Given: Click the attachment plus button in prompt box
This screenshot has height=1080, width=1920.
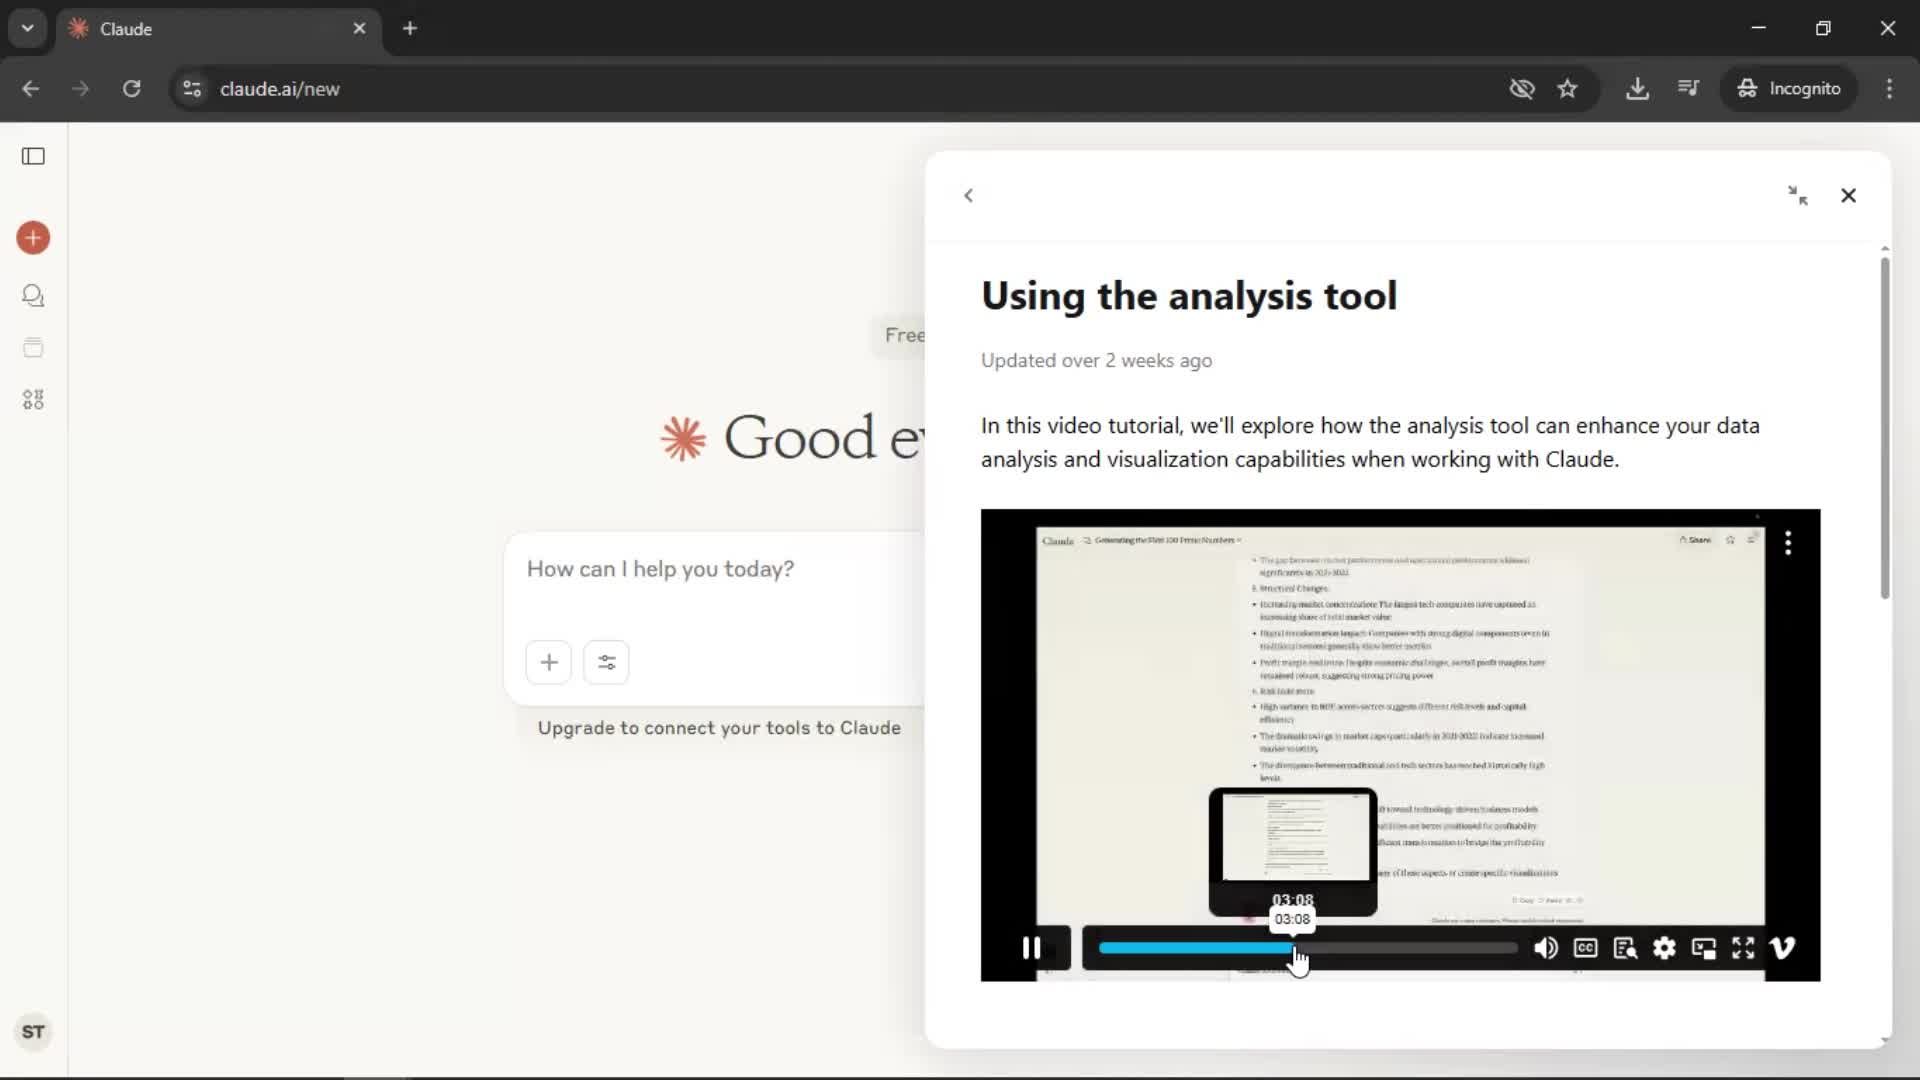Looking at the screenshot, I should coord(549,662).
